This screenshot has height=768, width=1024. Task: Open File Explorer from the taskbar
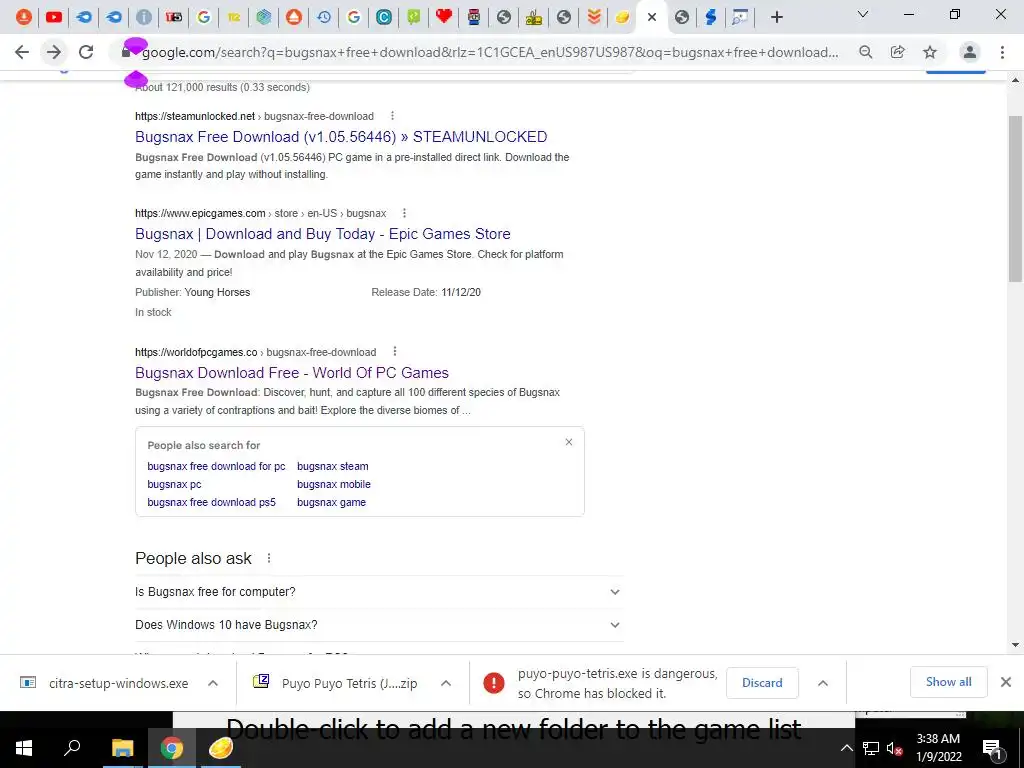click(x=122, y=748)
